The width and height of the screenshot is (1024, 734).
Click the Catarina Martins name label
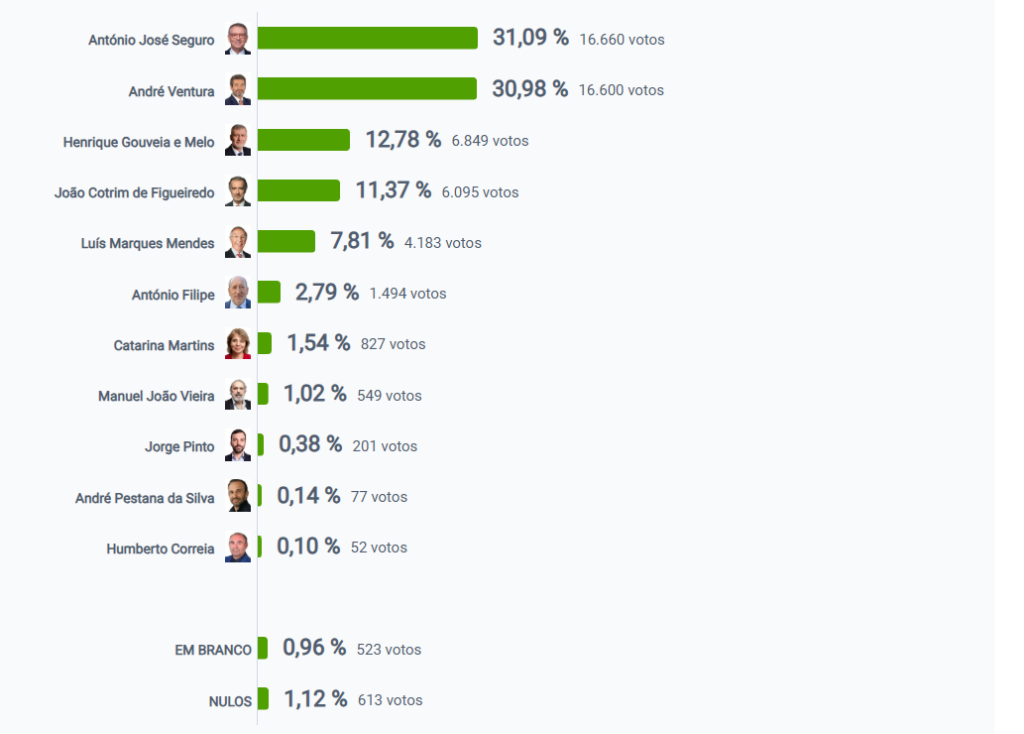pyautogui.click(x=164, y=345)
